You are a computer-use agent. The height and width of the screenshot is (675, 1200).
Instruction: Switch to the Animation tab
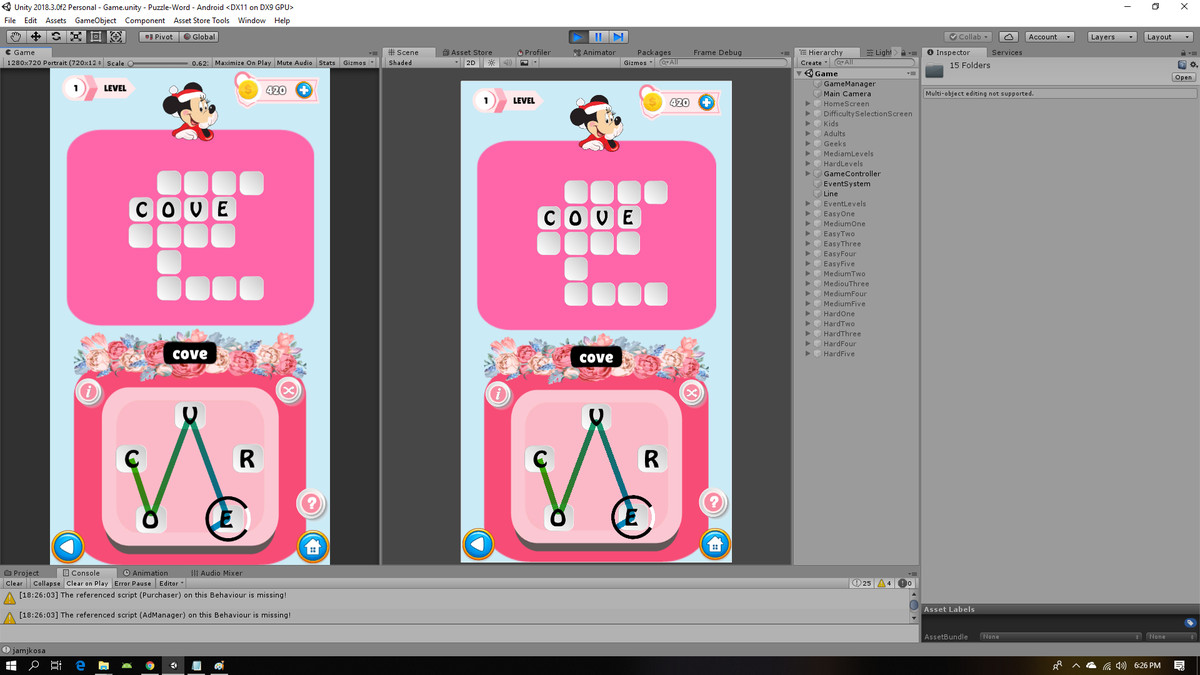point(149,573)
